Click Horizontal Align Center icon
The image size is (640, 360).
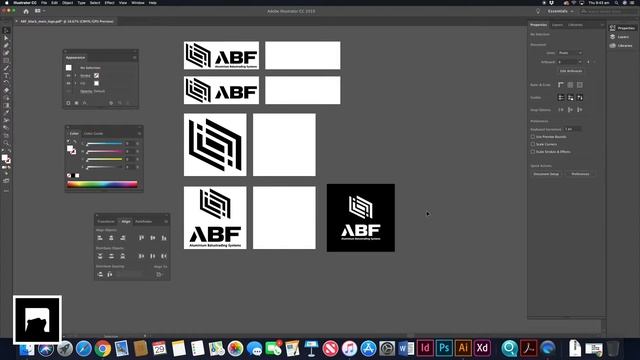111,238
